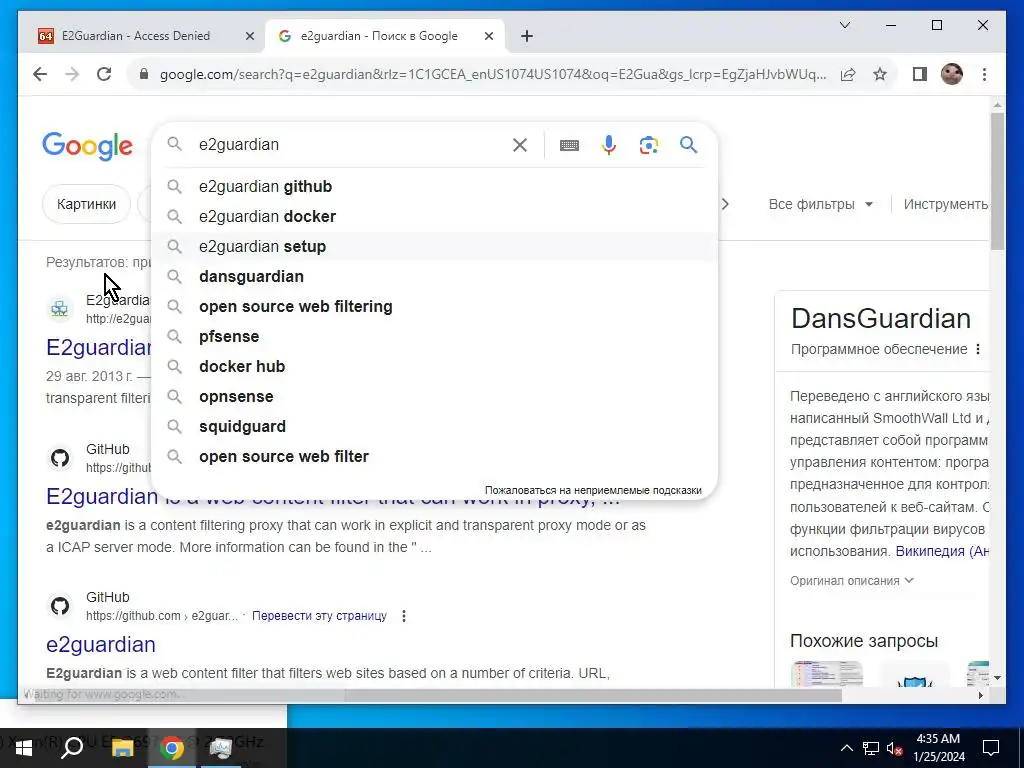Pick the opnsense suggestion

pos(434,397)
